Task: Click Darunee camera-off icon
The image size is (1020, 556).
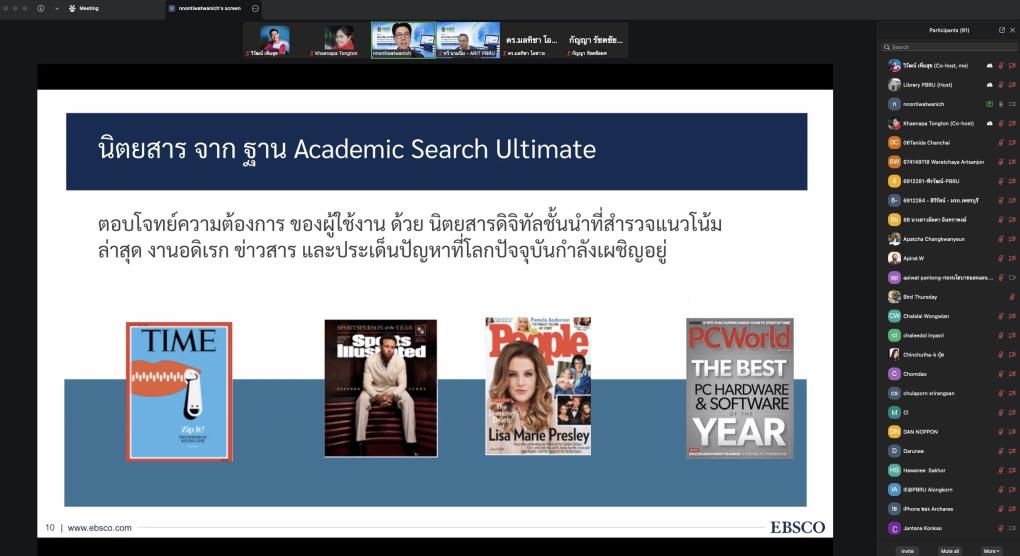Action: tap(1012, 451)
